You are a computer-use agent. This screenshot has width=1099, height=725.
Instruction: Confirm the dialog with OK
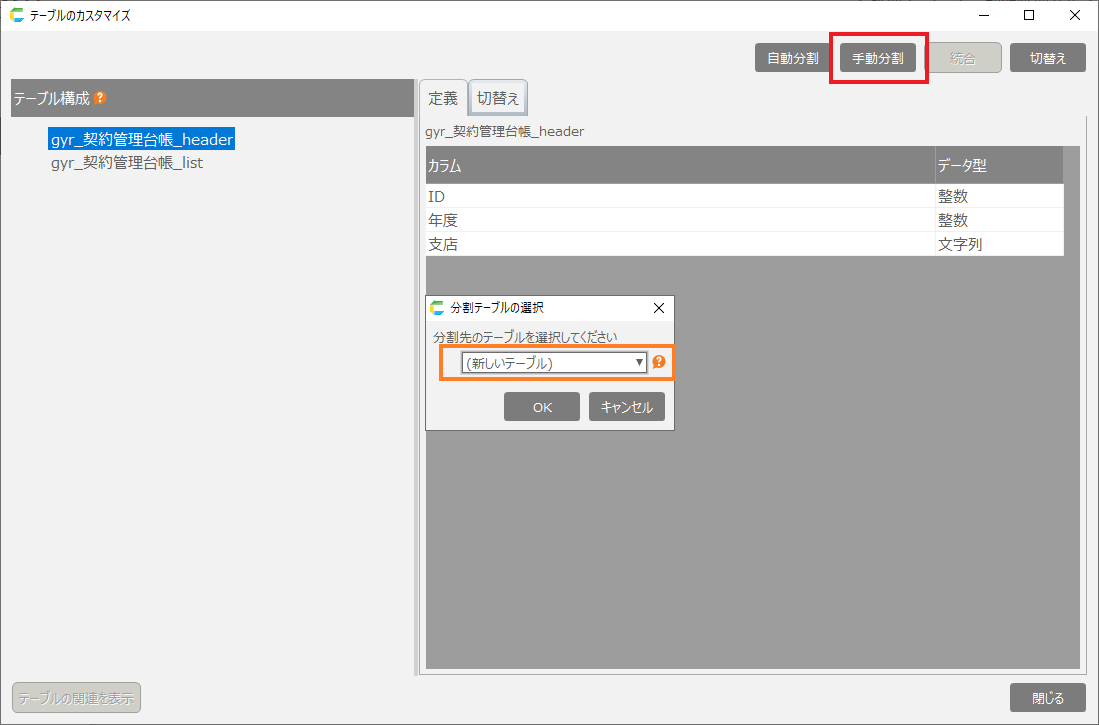coord(542,407)
